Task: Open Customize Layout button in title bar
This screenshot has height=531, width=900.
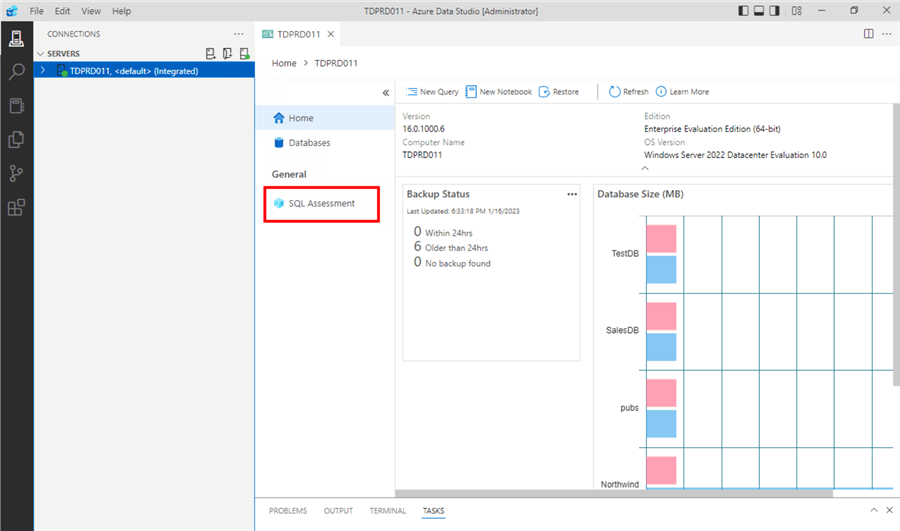Action: [797, 11]
